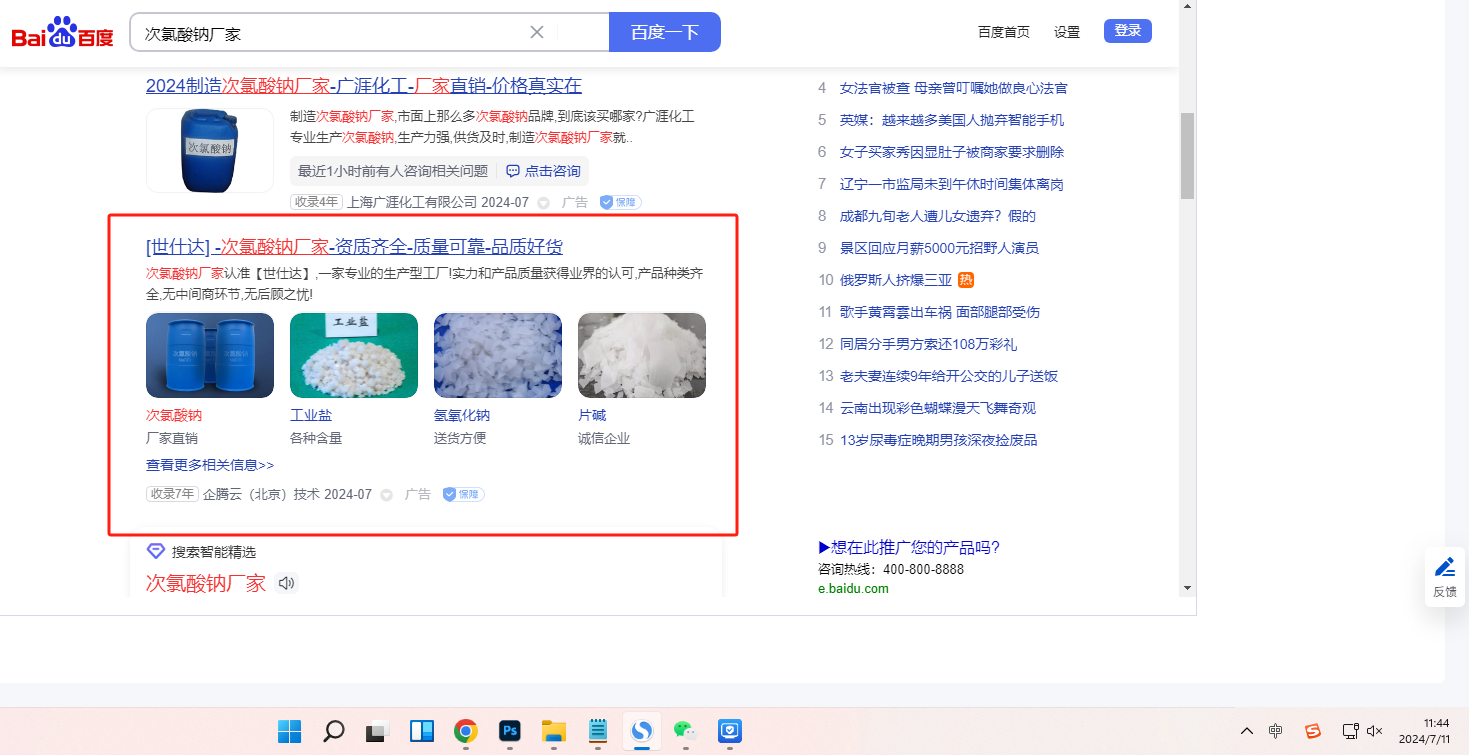The width and height of the screenshot is (1469, 755).
Task: Click the Baidu logo
Action: coord(62,33)
